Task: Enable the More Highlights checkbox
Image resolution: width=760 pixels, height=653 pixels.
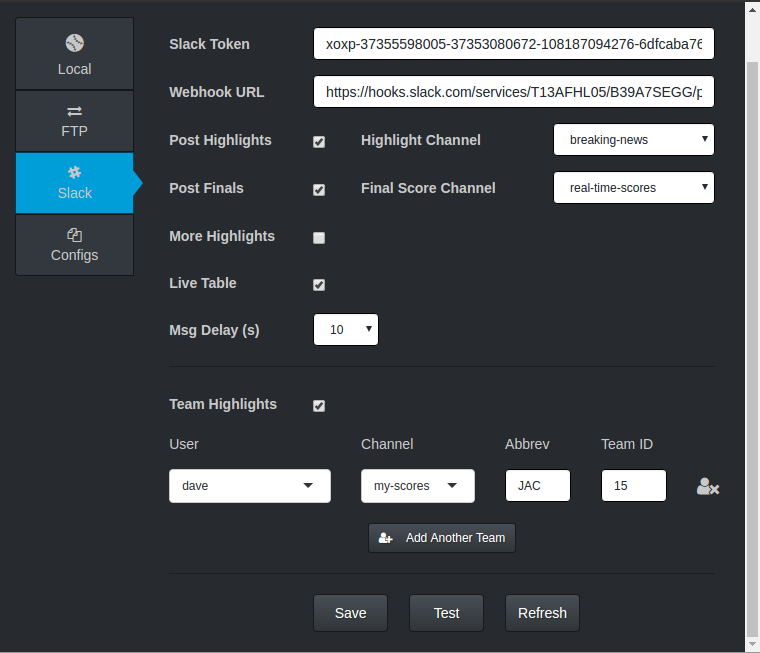Action: (319, 238)
